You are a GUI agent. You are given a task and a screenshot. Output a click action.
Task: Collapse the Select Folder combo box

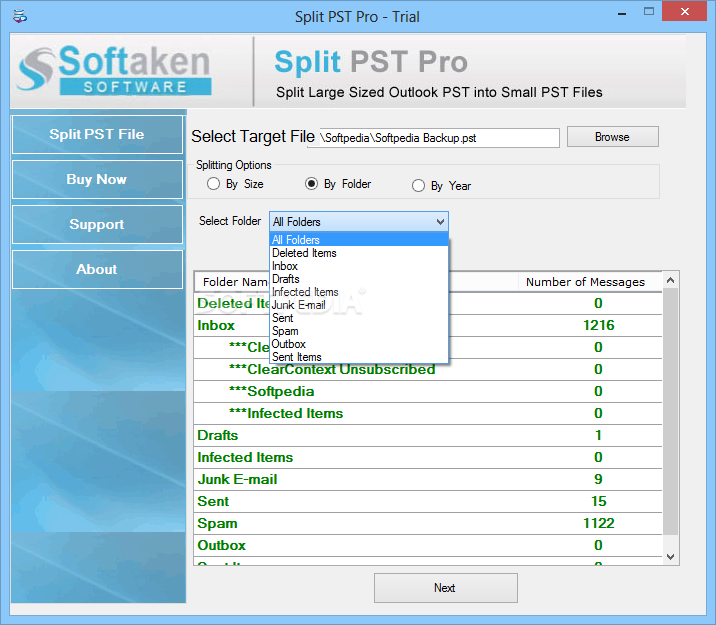[x=440, y=222]
